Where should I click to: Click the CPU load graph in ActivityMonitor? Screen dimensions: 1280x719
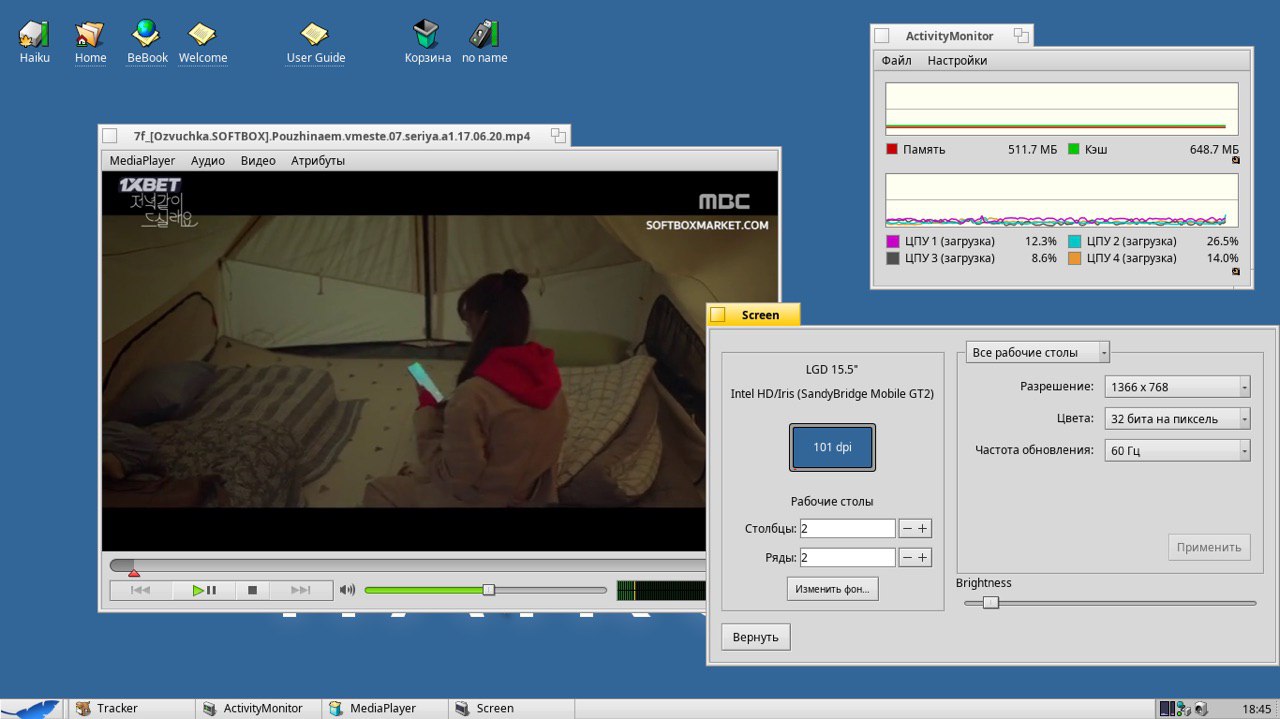[x=1062, y=200]
